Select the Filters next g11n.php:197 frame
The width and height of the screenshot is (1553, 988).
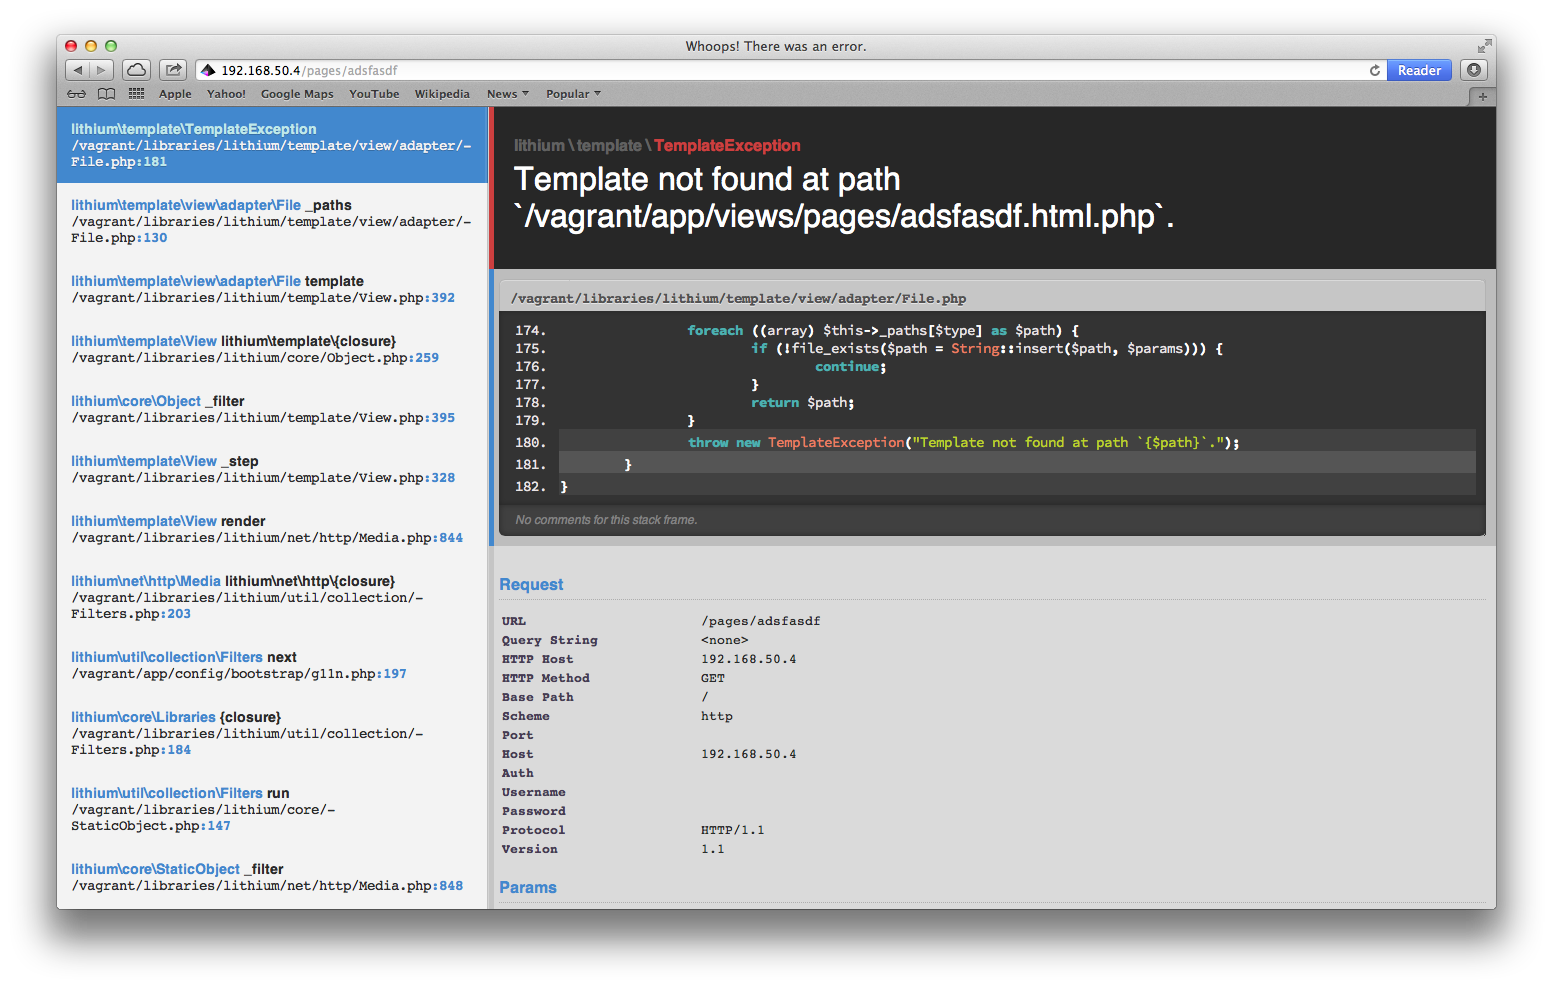(272, 665)
